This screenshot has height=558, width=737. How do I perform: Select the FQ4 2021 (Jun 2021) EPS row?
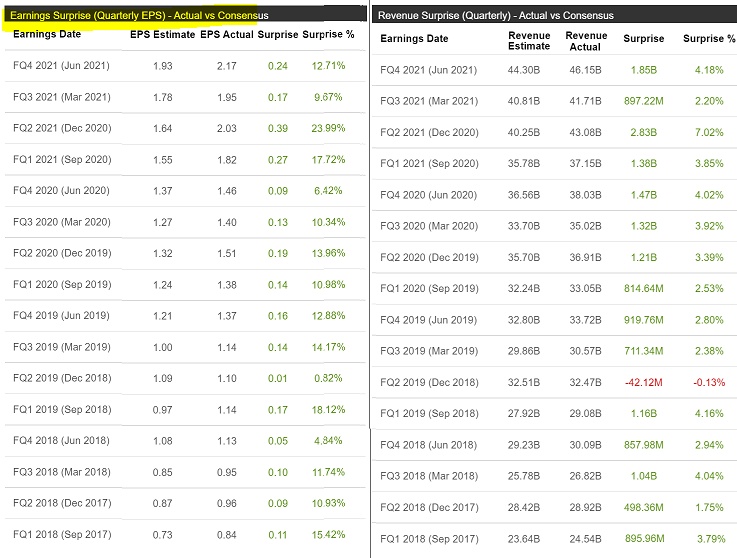[63, 65]
